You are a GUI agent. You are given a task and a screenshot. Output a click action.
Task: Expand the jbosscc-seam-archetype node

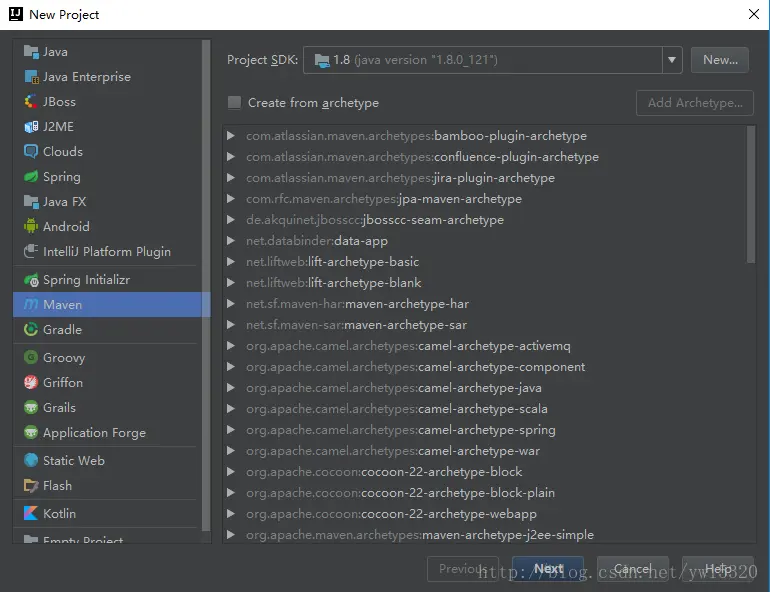pos(230,219)
